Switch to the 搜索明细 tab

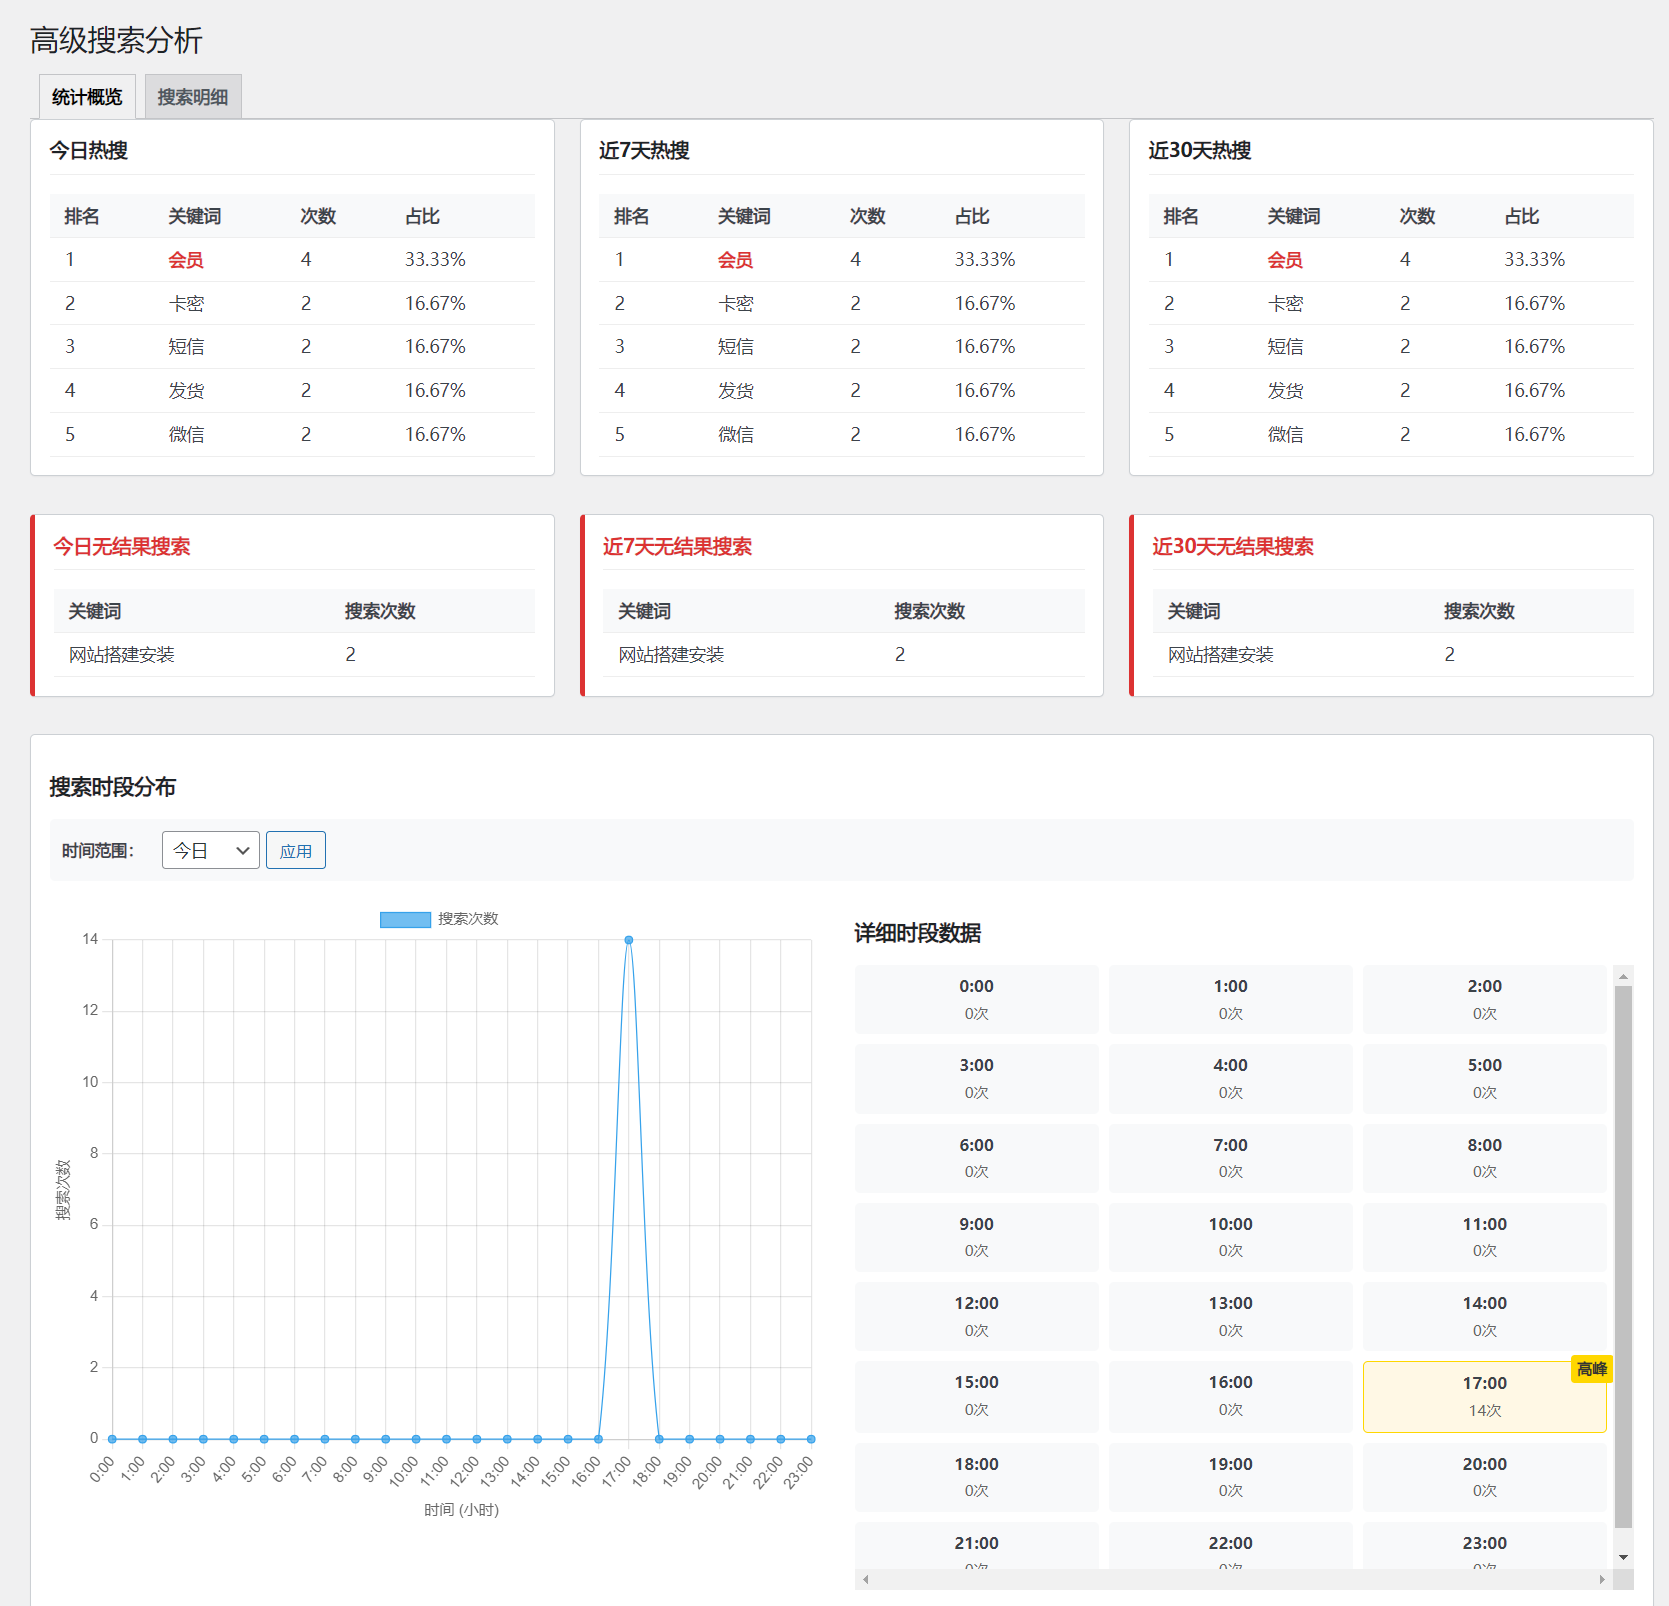click(192, 97)
